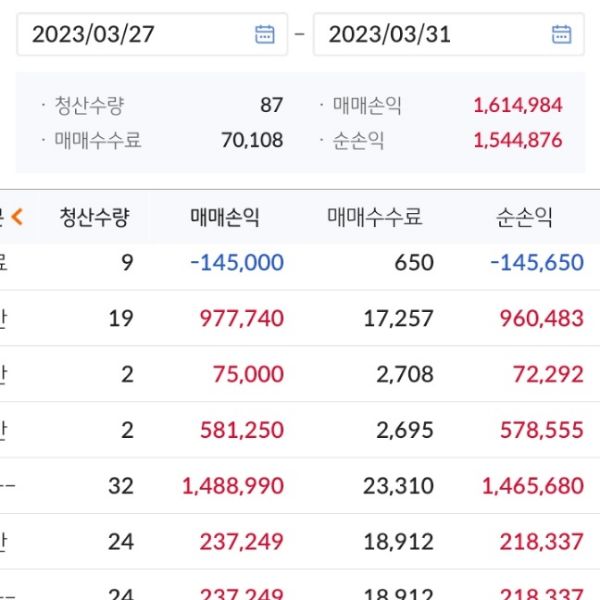600x600 pixels.
Task: Click the 581,250 profit cell
Action: click(248, 431)
